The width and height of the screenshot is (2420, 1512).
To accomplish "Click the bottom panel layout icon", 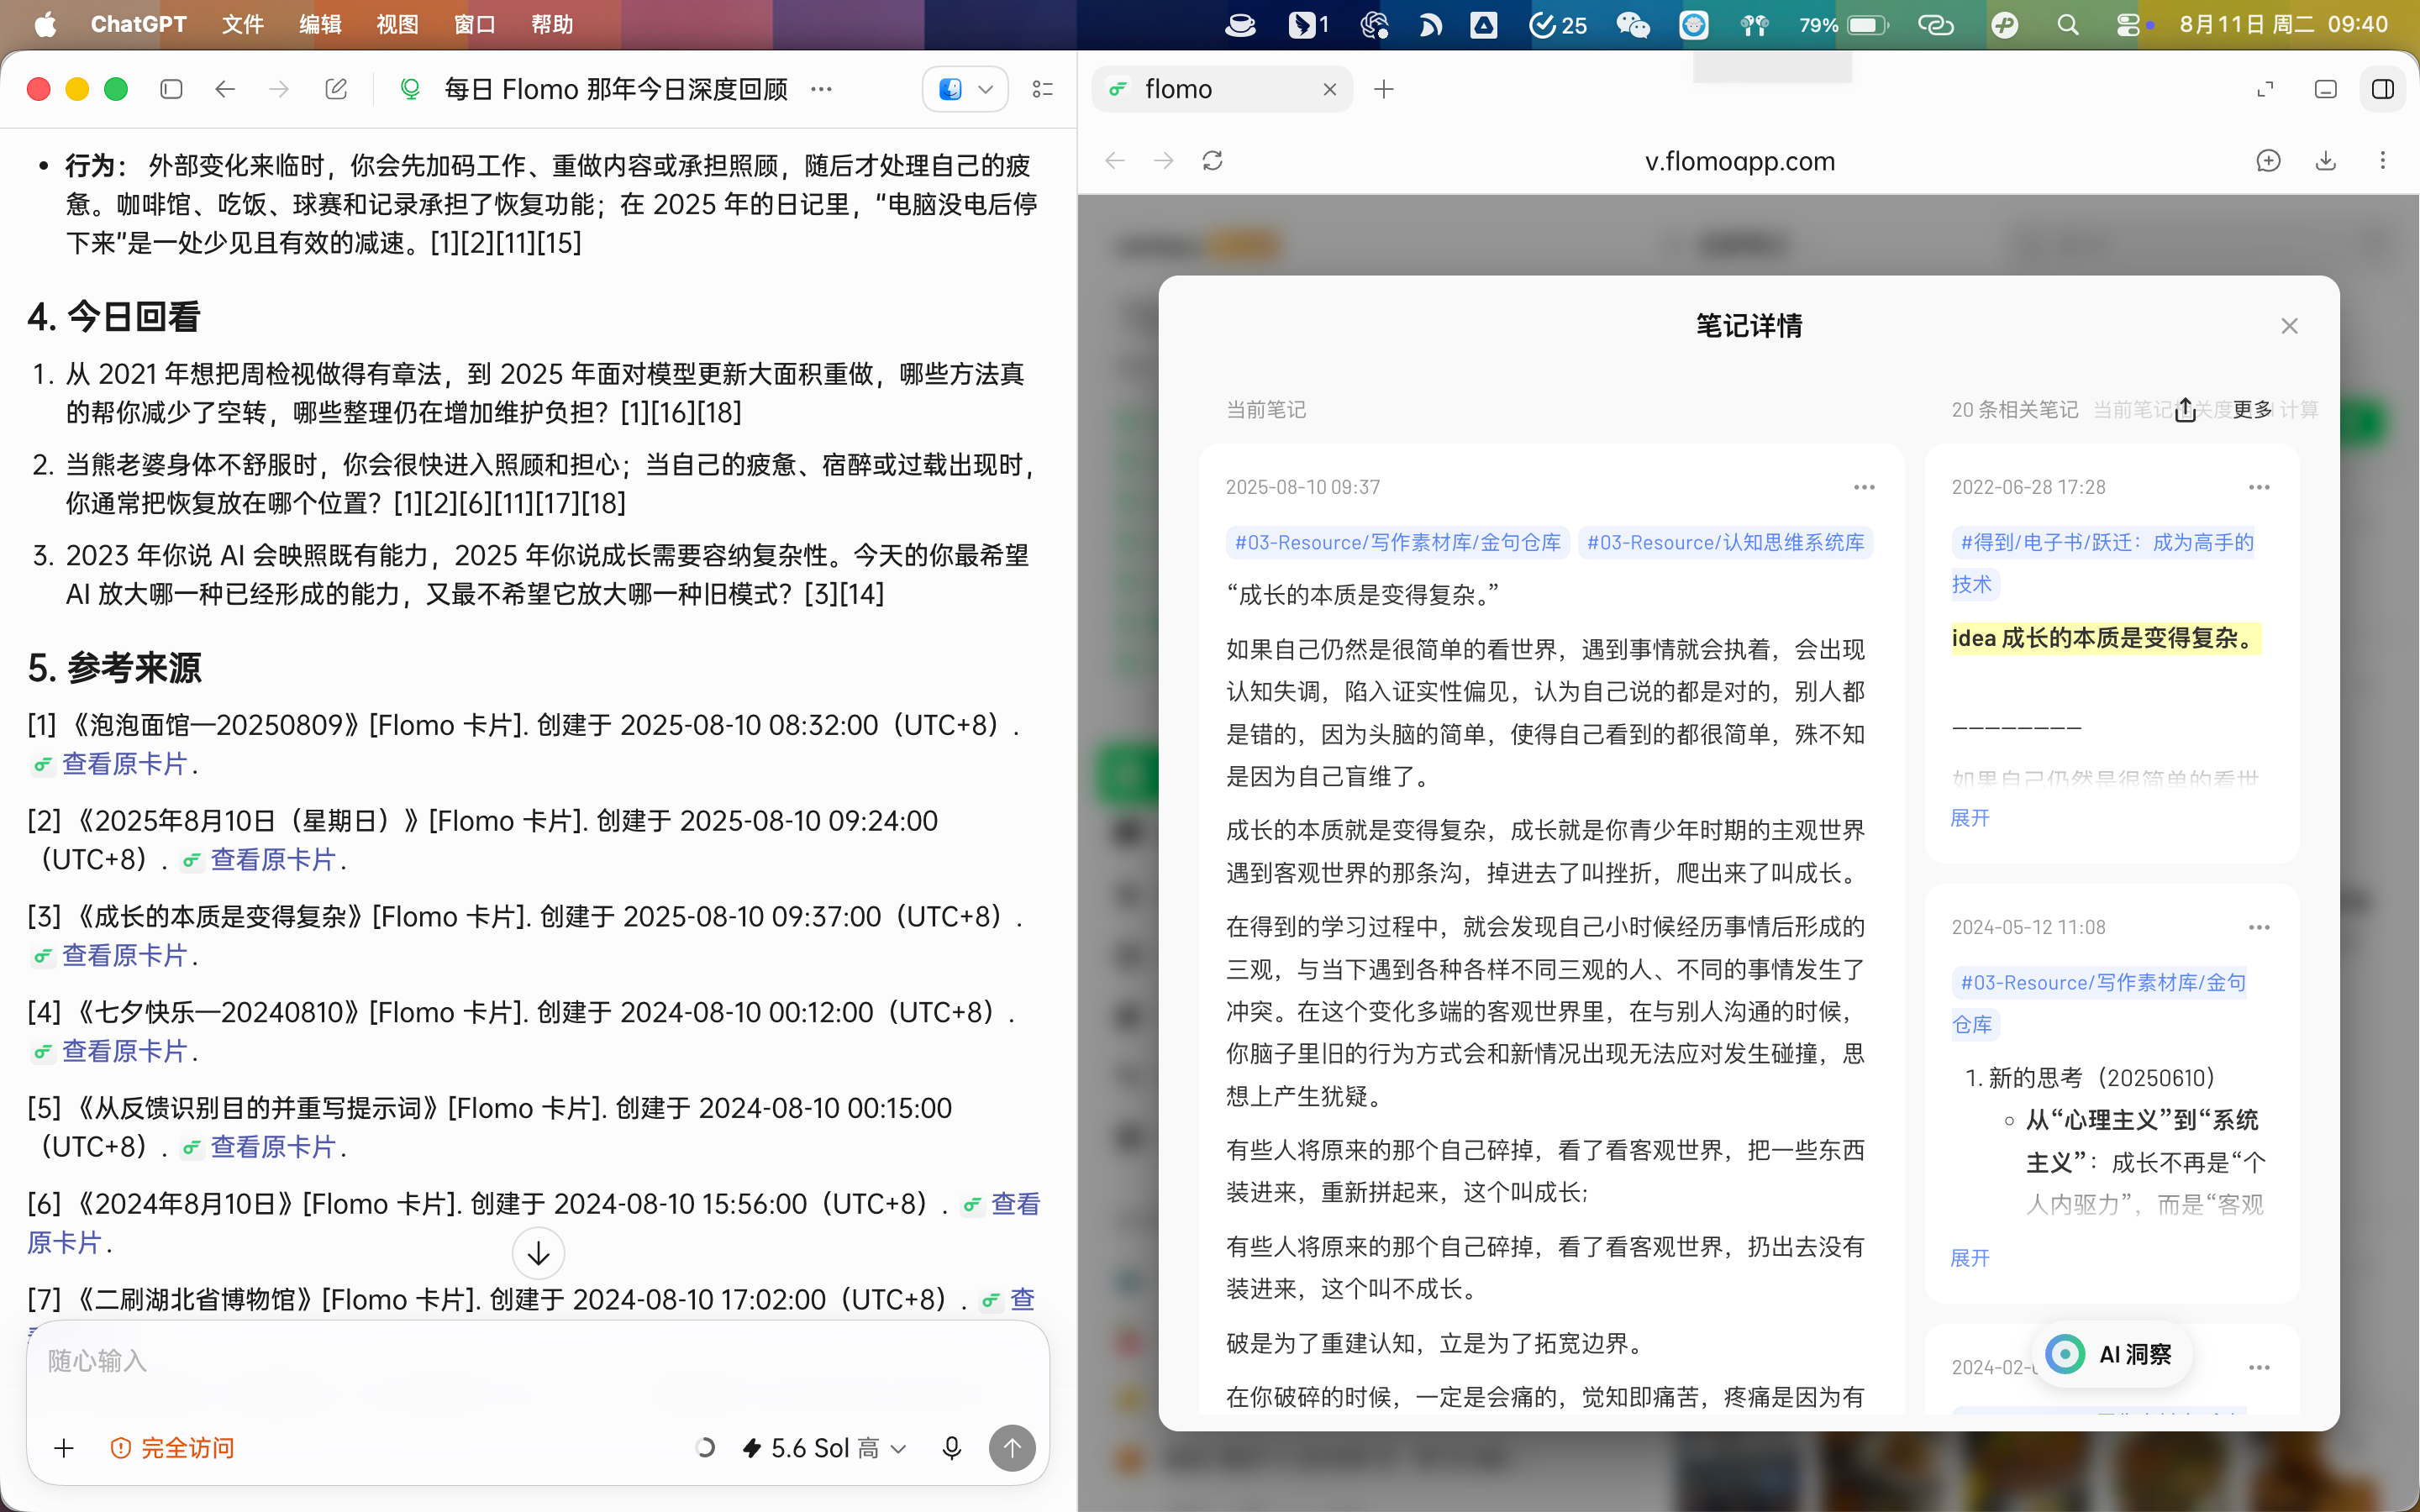I will (2326, 89).
